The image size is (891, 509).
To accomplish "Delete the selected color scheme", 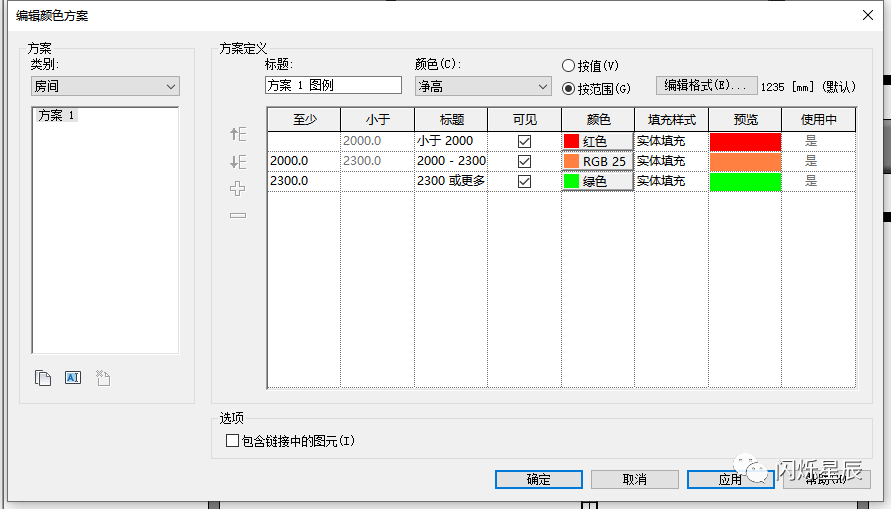I will [103, 378].
